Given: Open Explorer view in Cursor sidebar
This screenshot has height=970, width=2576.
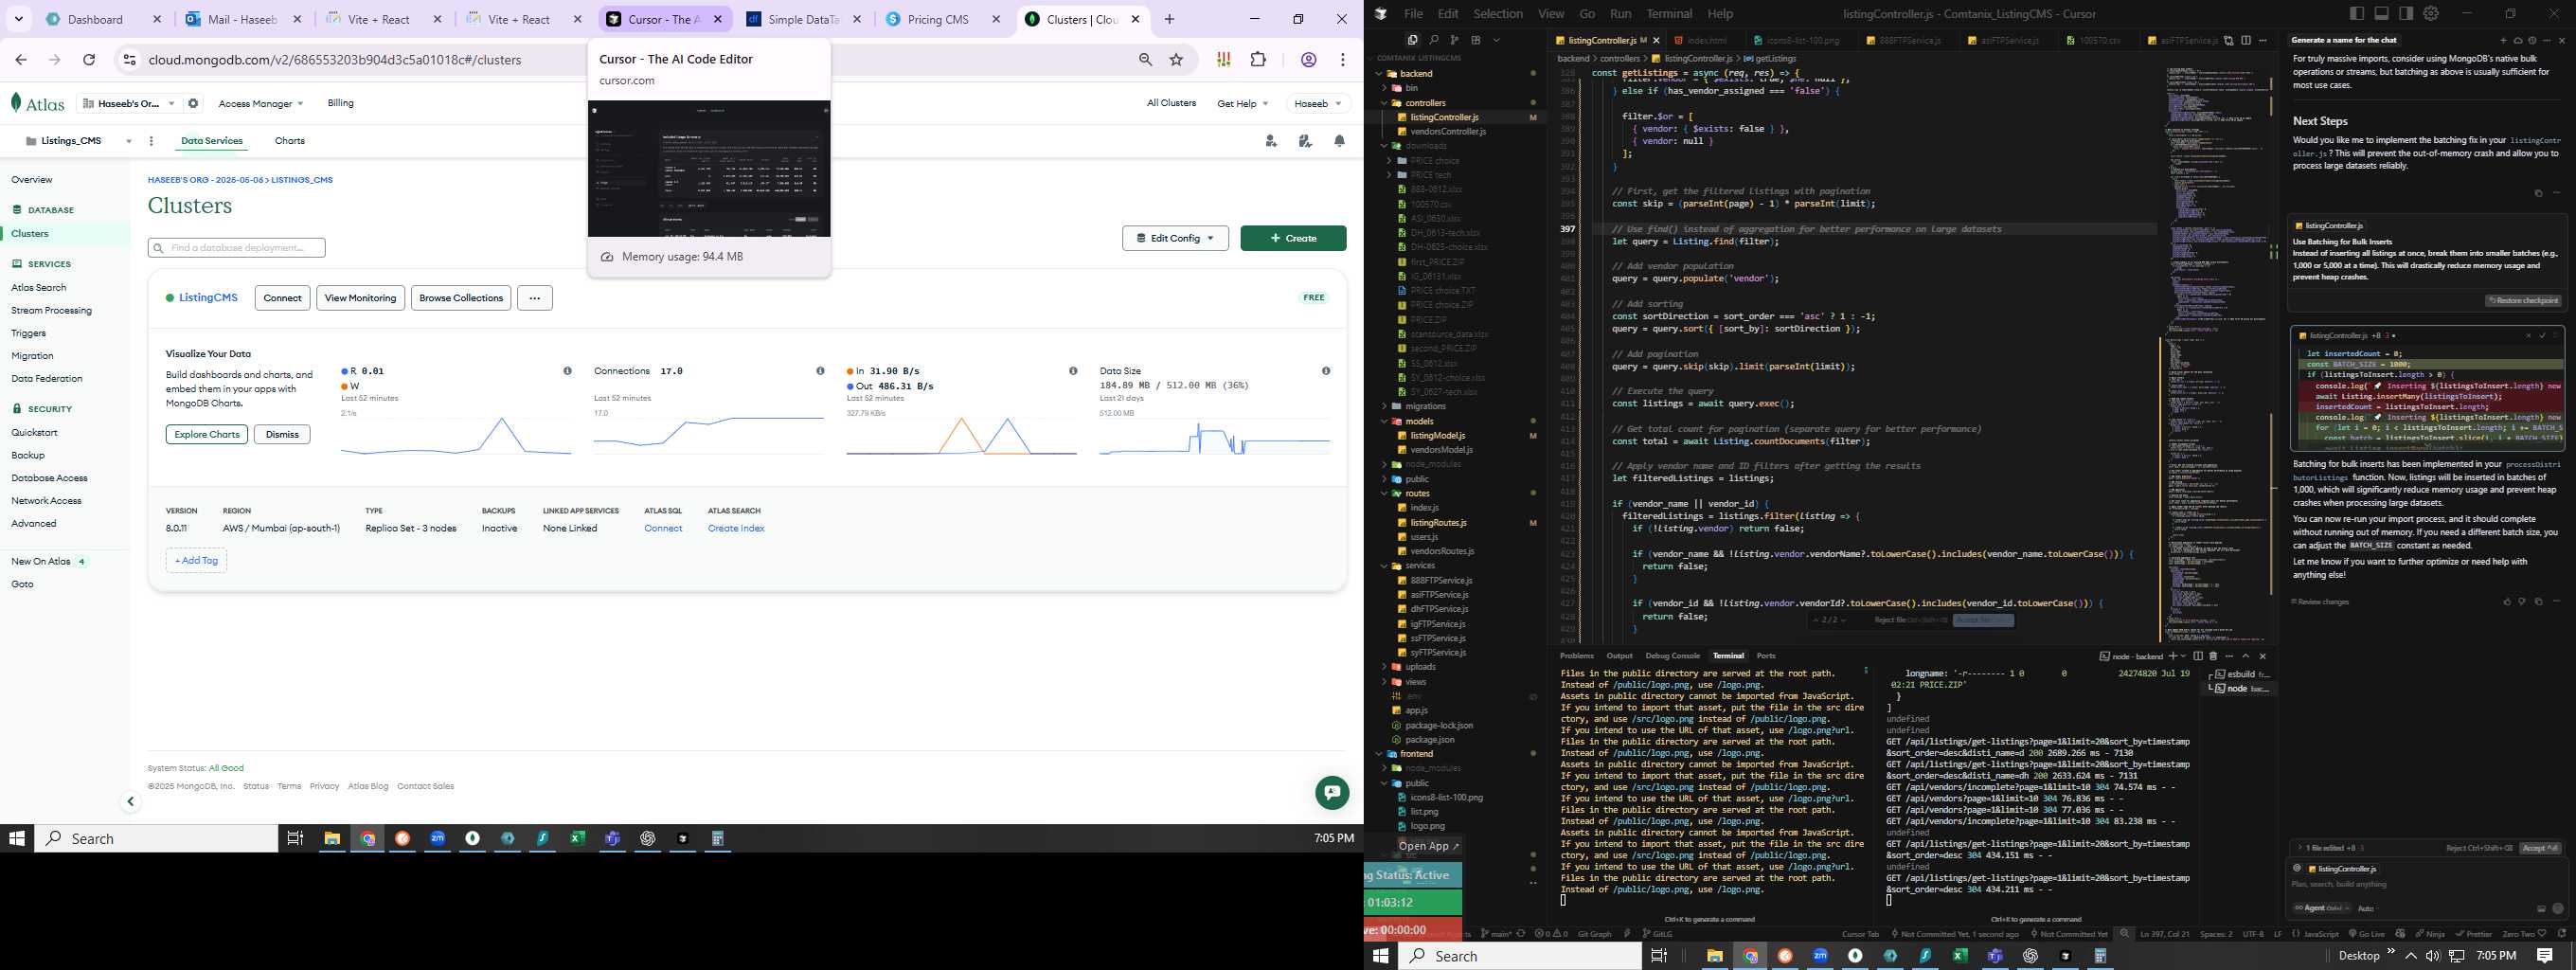Looking at the screenshot, I should [x=1412, y=40].
